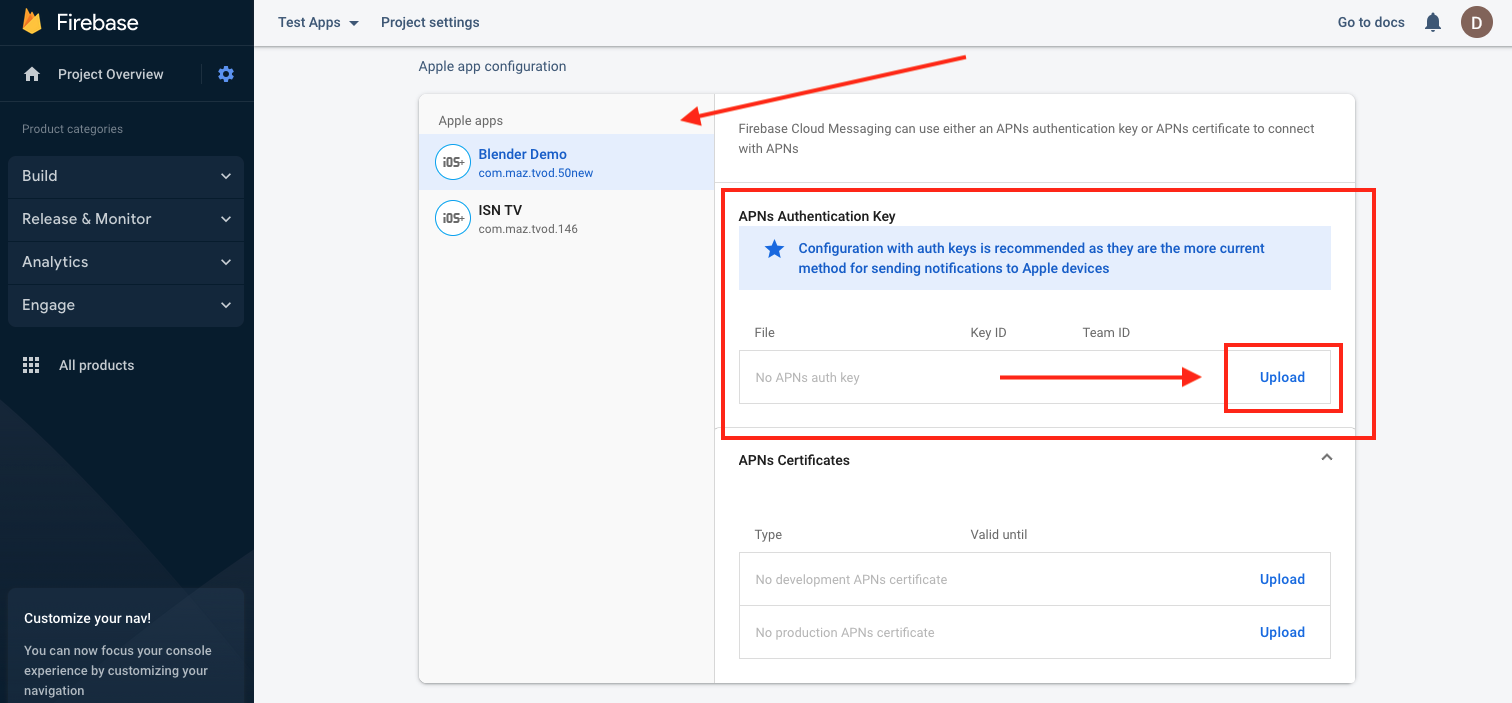Click the Product categories label
1512x703 pixels.
click(72, 129)
